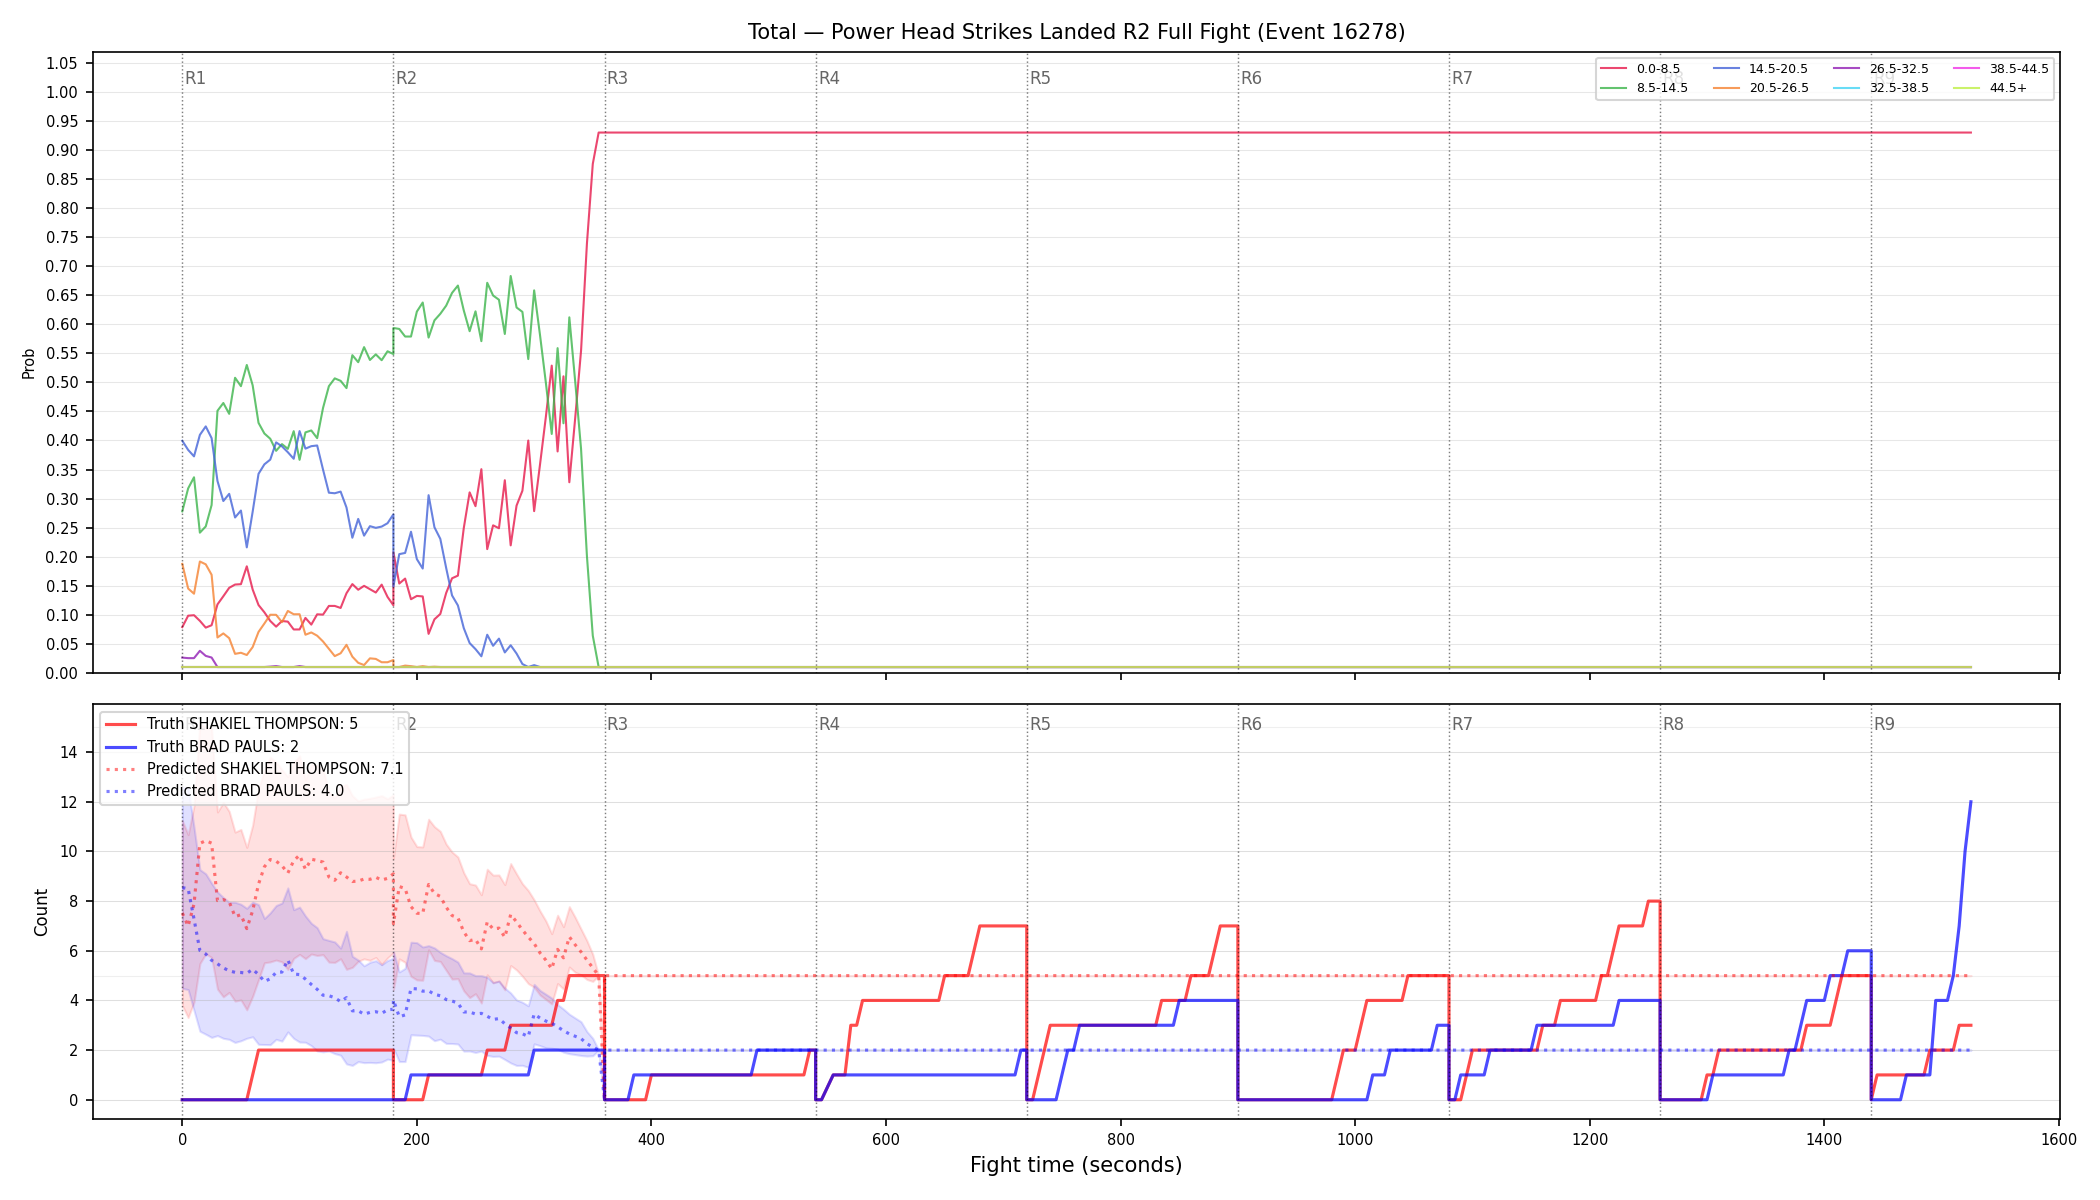The image size is (2100, 1200).
Task: Click the R6 round marker in the probability chart
Action: pos(1251,78)
